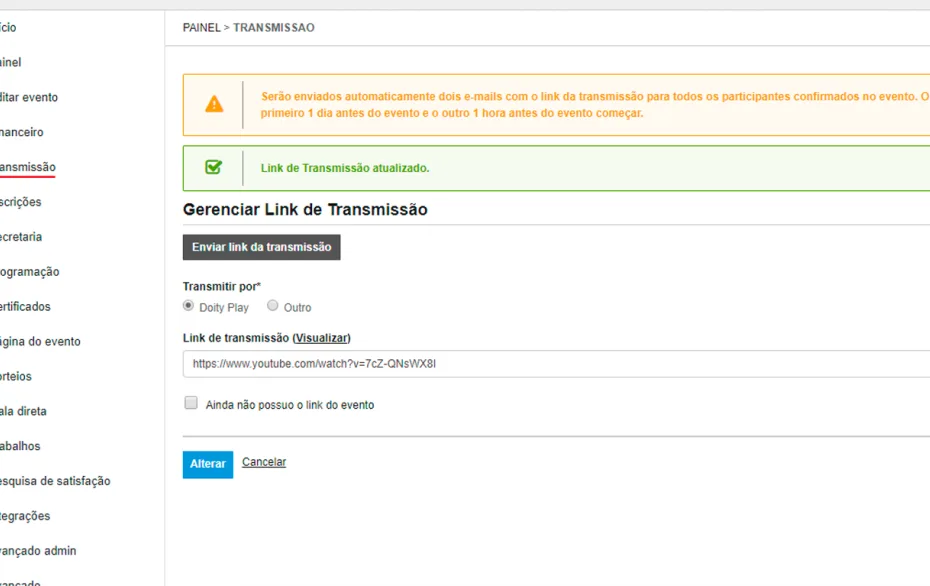Select the Doity Play radio button
This screenshot has height=586, width=930.
point(189,305)
